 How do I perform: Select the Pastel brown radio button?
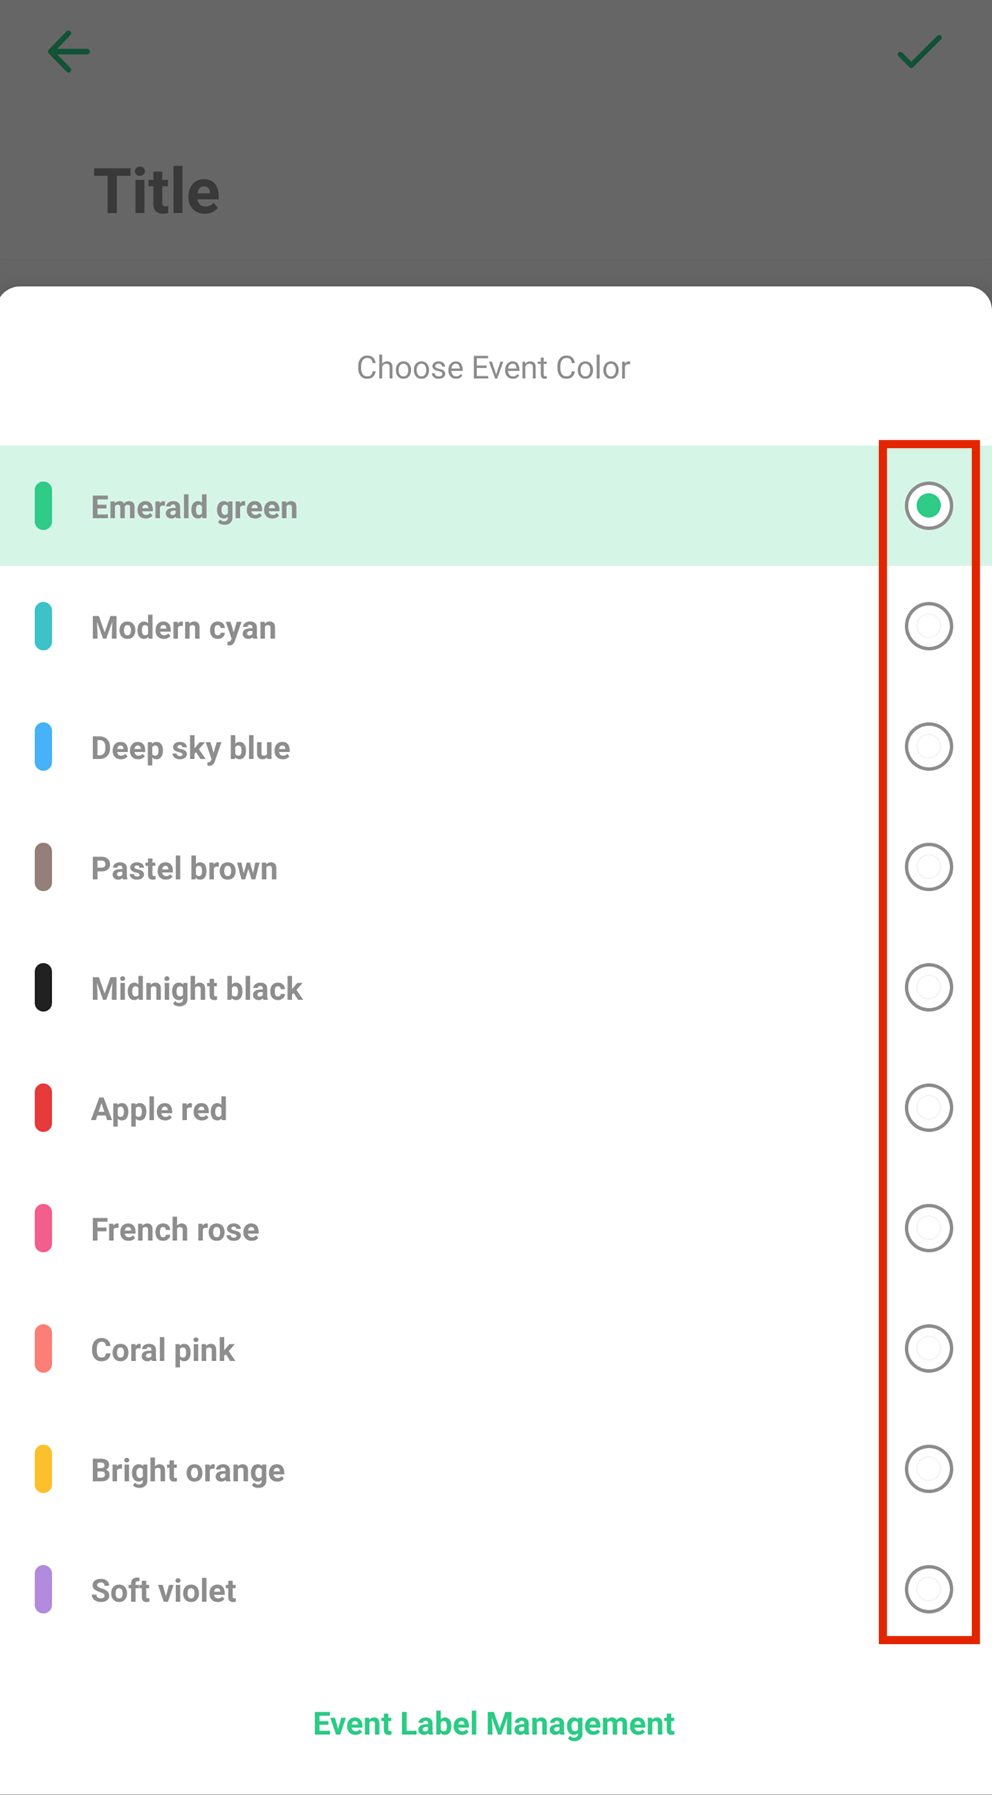[x=928, y=867]
